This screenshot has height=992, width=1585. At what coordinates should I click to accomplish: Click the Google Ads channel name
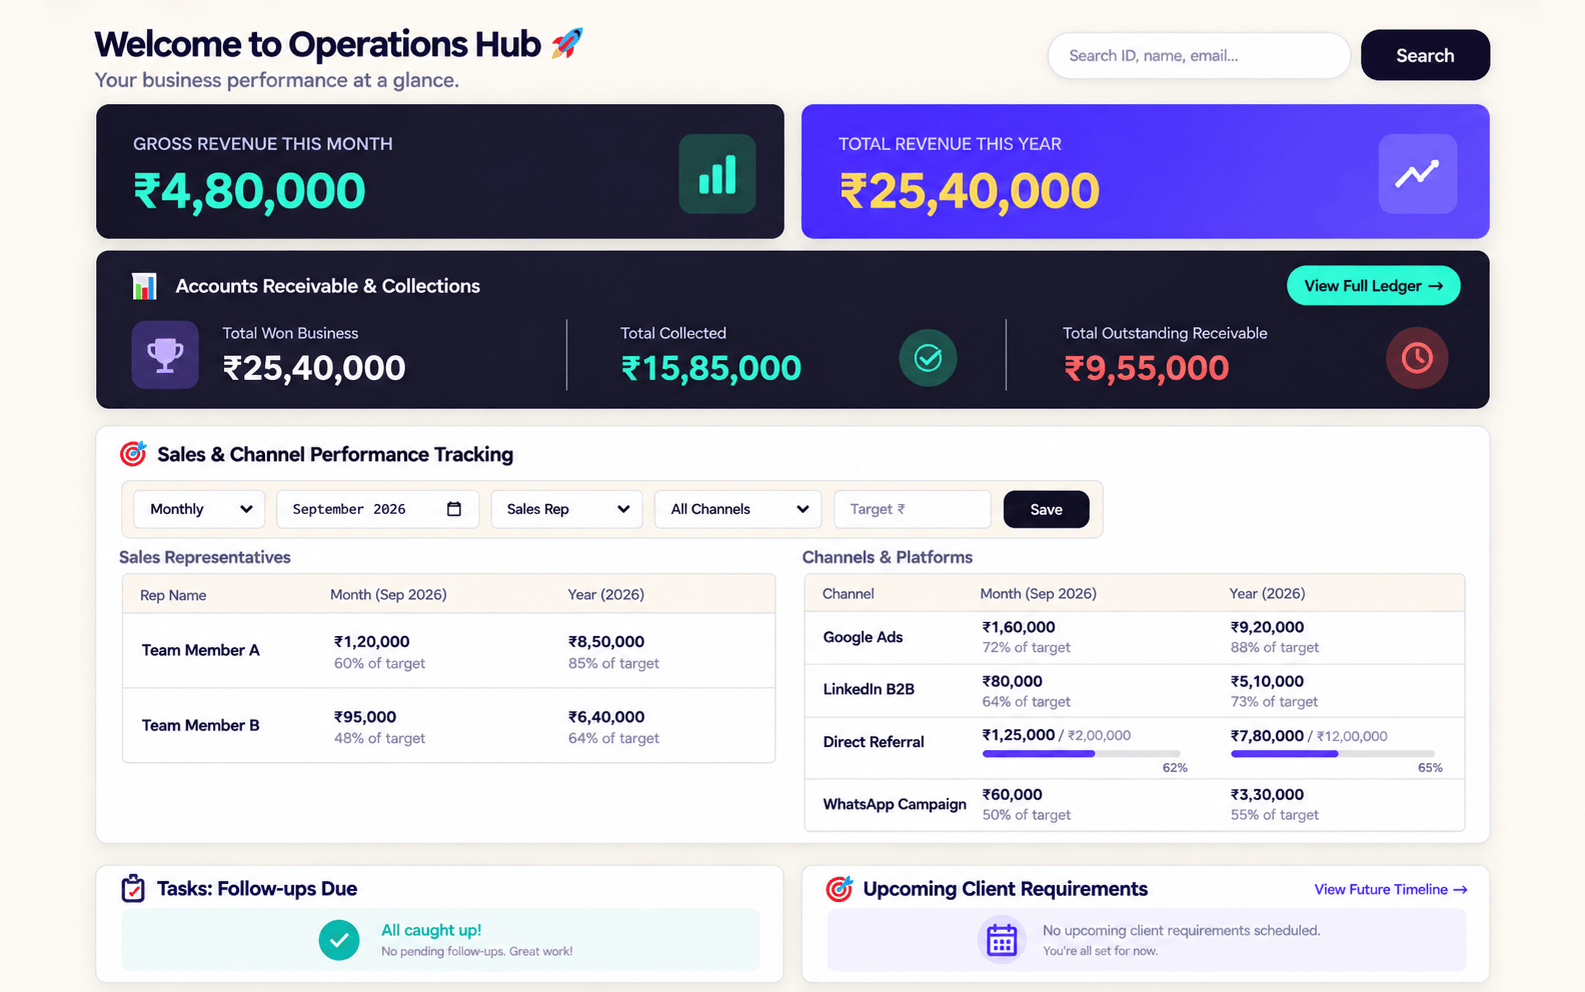click(862, 637)
